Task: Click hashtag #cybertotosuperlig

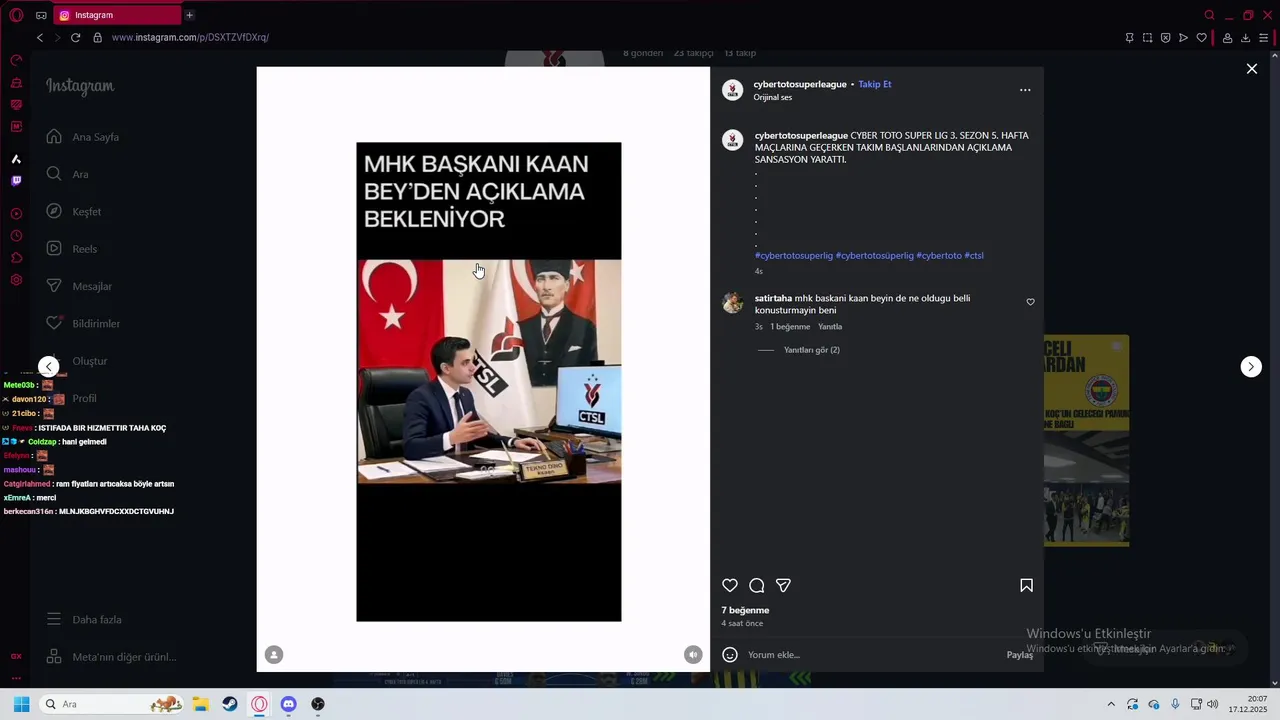Action: 794,256
